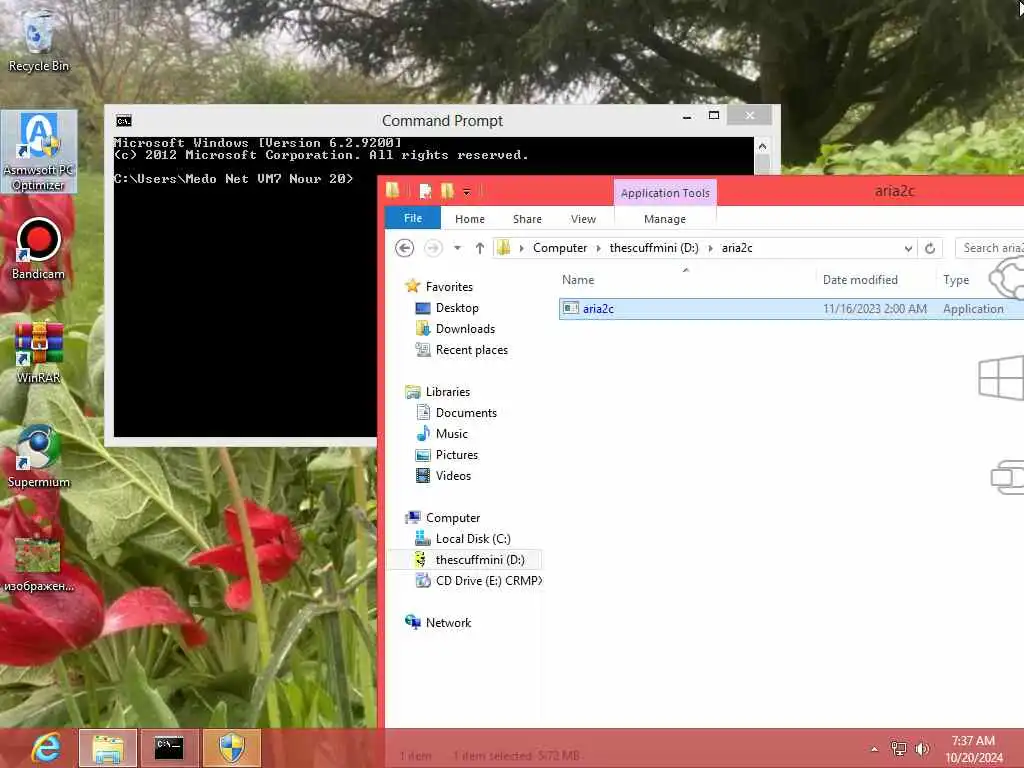Click the File Explorer taskbar button
This screenshot has height=768, width=1024.
pyautogui.click(x=108, y=748)
